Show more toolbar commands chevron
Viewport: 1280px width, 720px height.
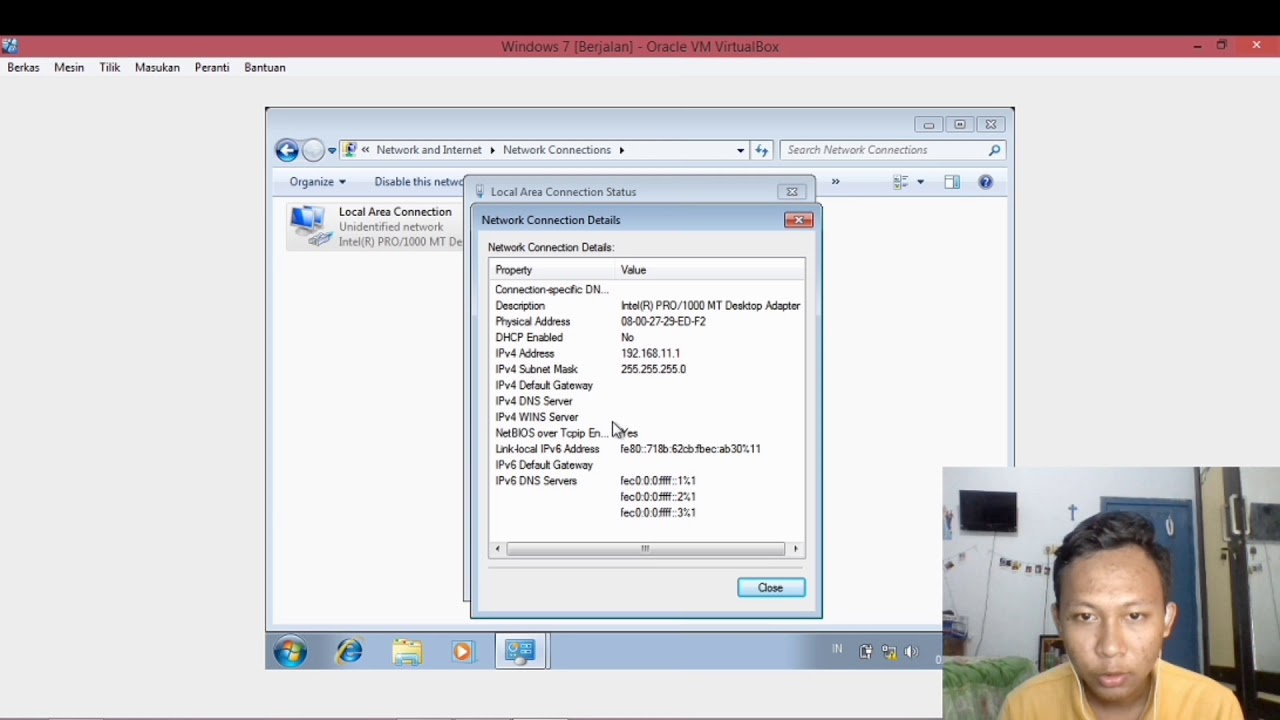pyautogui.click(x=835, y=182)
